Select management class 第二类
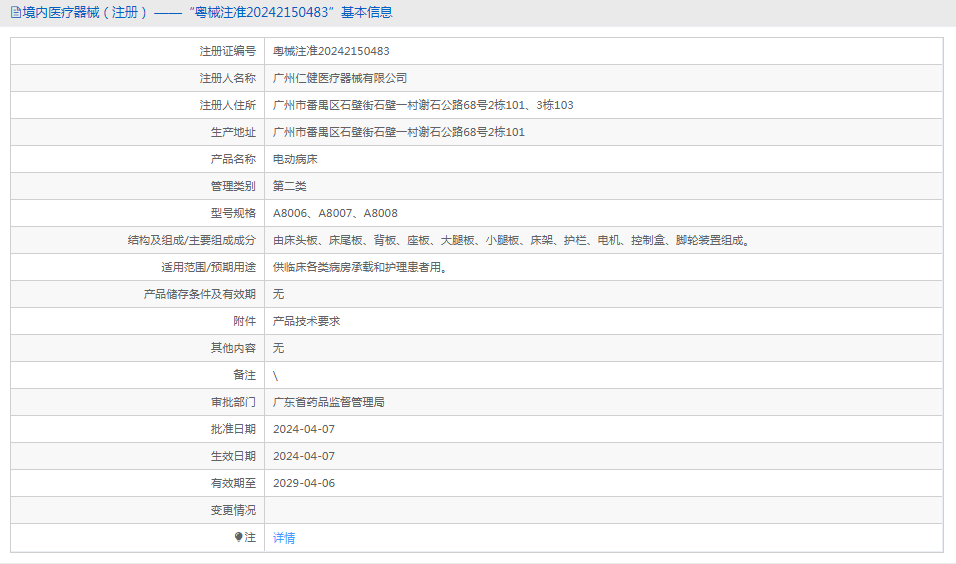This screenshot has height=564, width=956. tap(290, 186)
